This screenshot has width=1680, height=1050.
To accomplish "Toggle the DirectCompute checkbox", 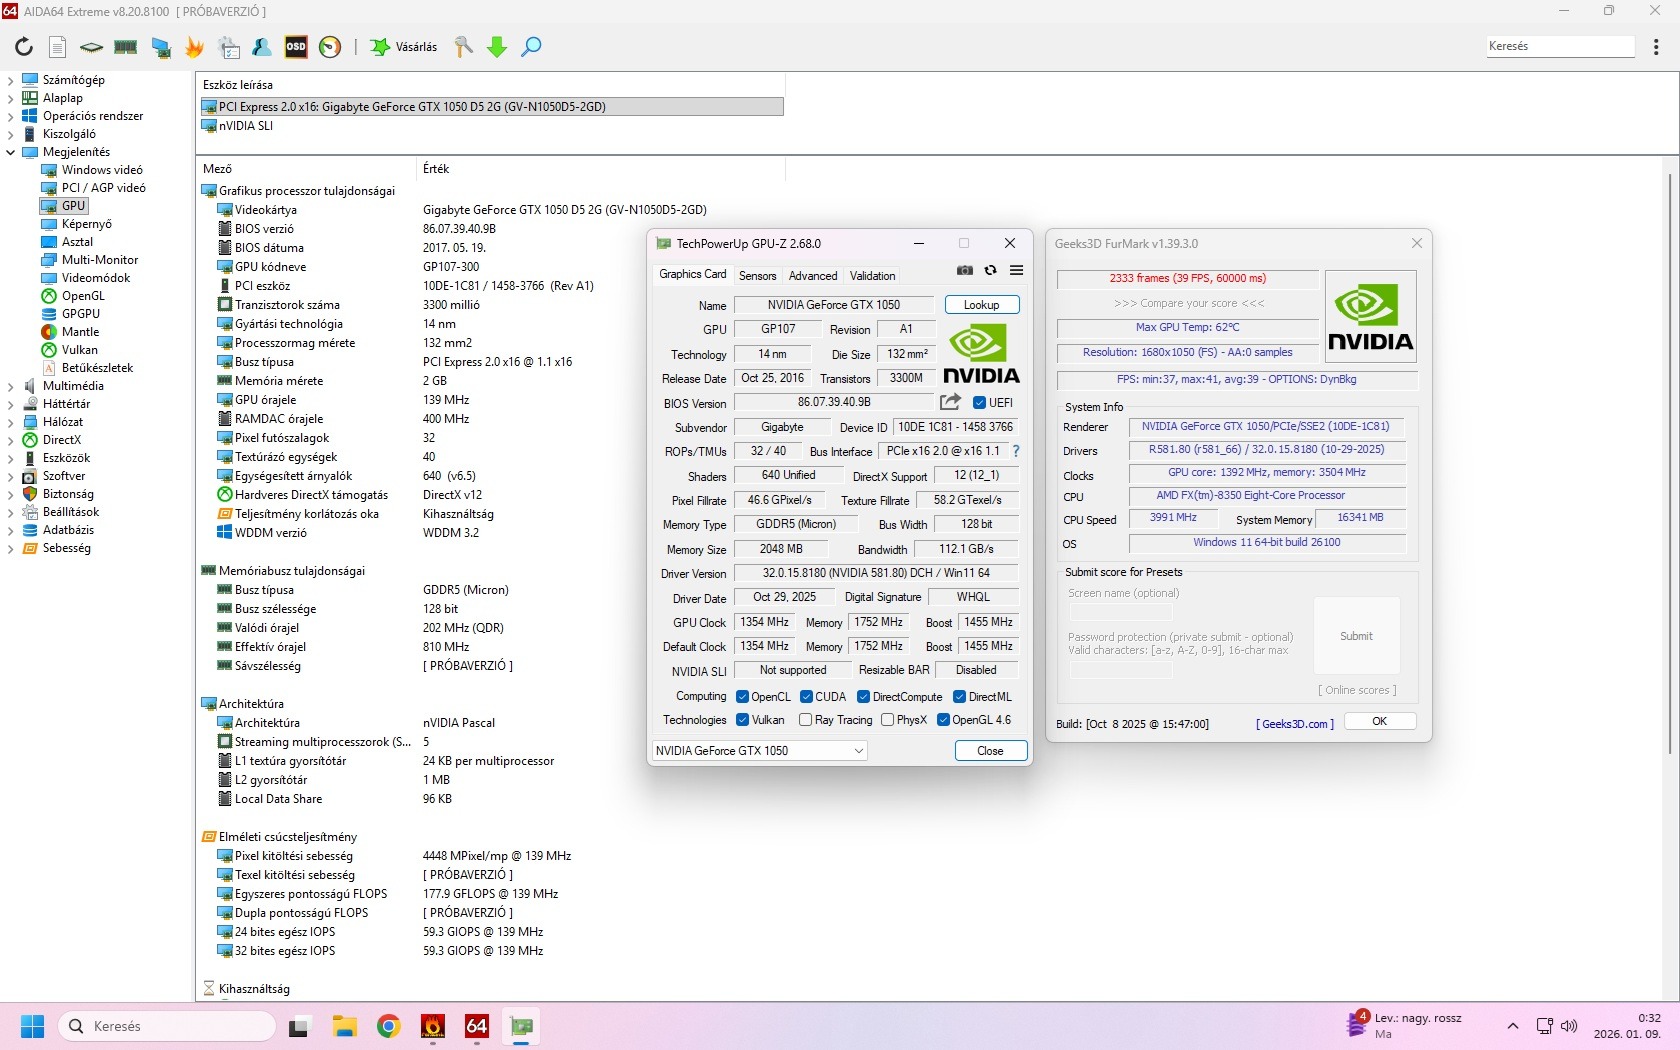I will [863, 697].
